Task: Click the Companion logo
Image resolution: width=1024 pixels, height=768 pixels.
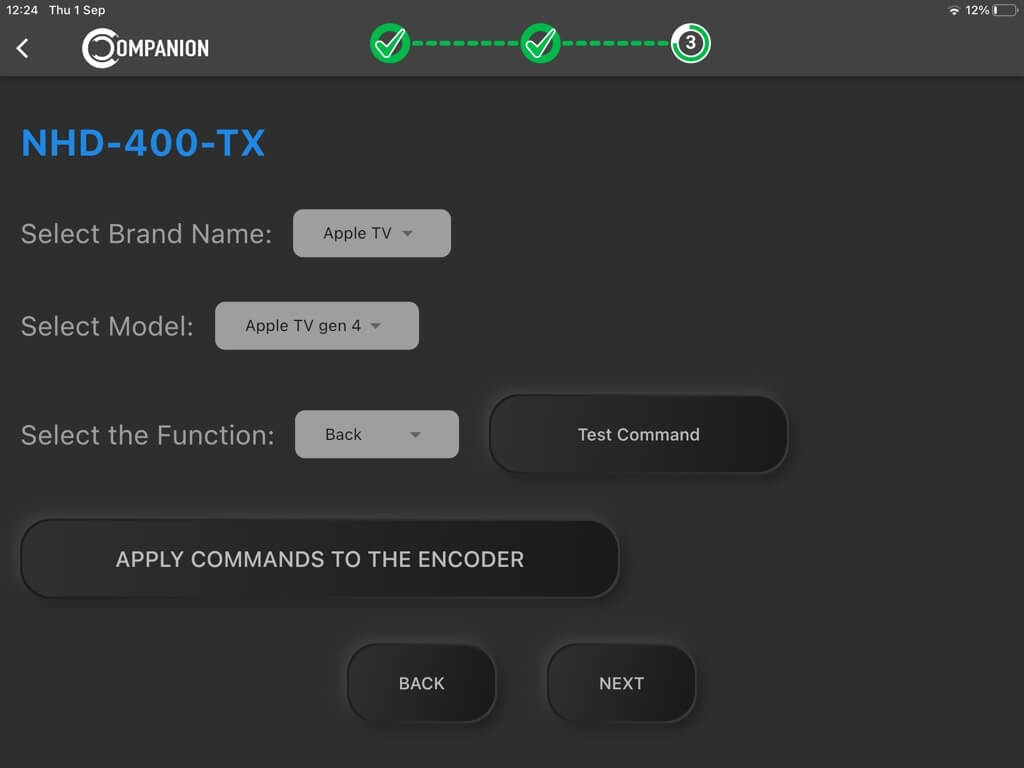Action: click(144, 47)
